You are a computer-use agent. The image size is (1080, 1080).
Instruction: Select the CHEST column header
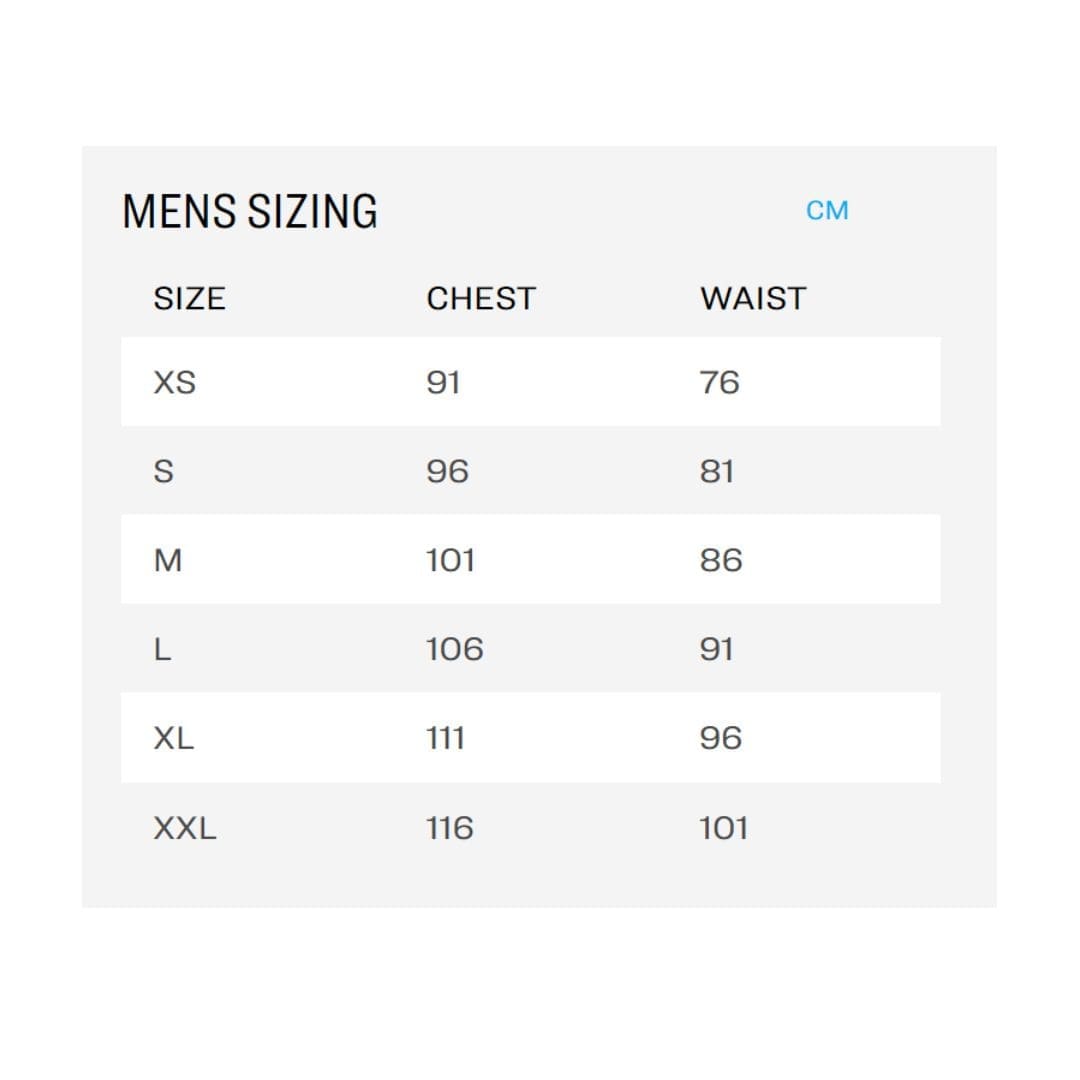(481, 299)
